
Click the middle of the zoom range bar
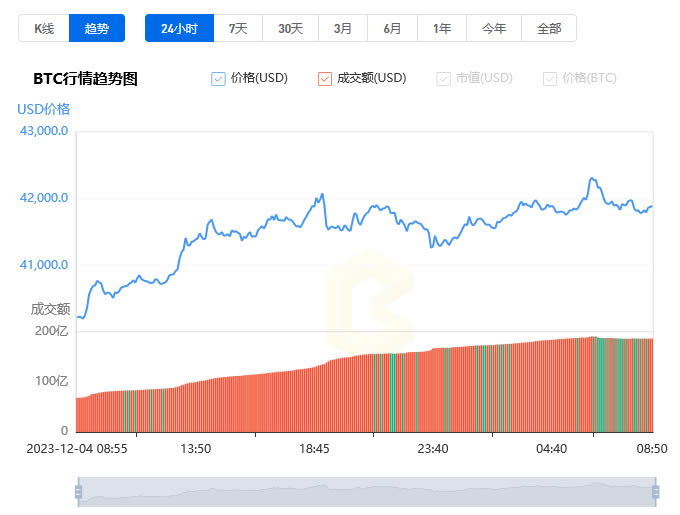point(367,491)
